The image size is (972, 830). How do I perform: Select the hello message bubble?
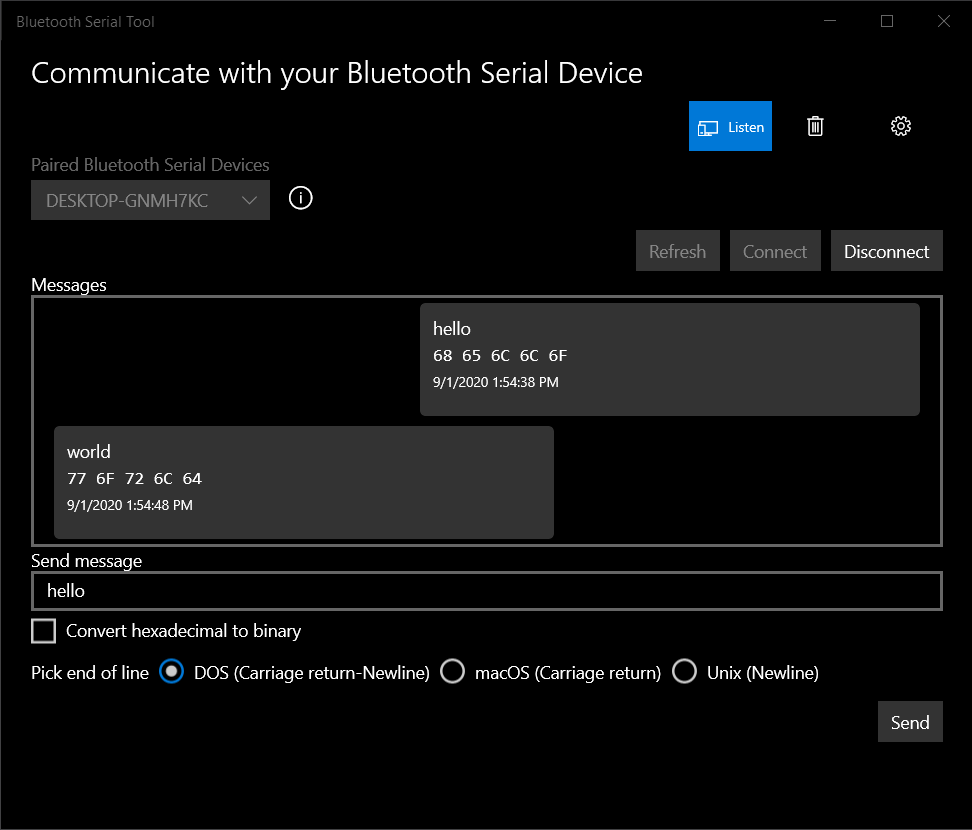pyautogui.click(x=670, y=358)
